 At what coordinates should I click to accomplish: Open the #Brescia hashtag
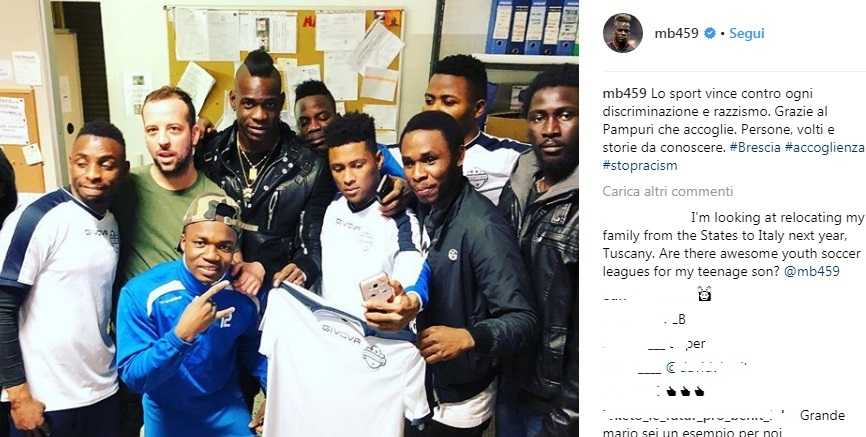click(x=752, y=148)
